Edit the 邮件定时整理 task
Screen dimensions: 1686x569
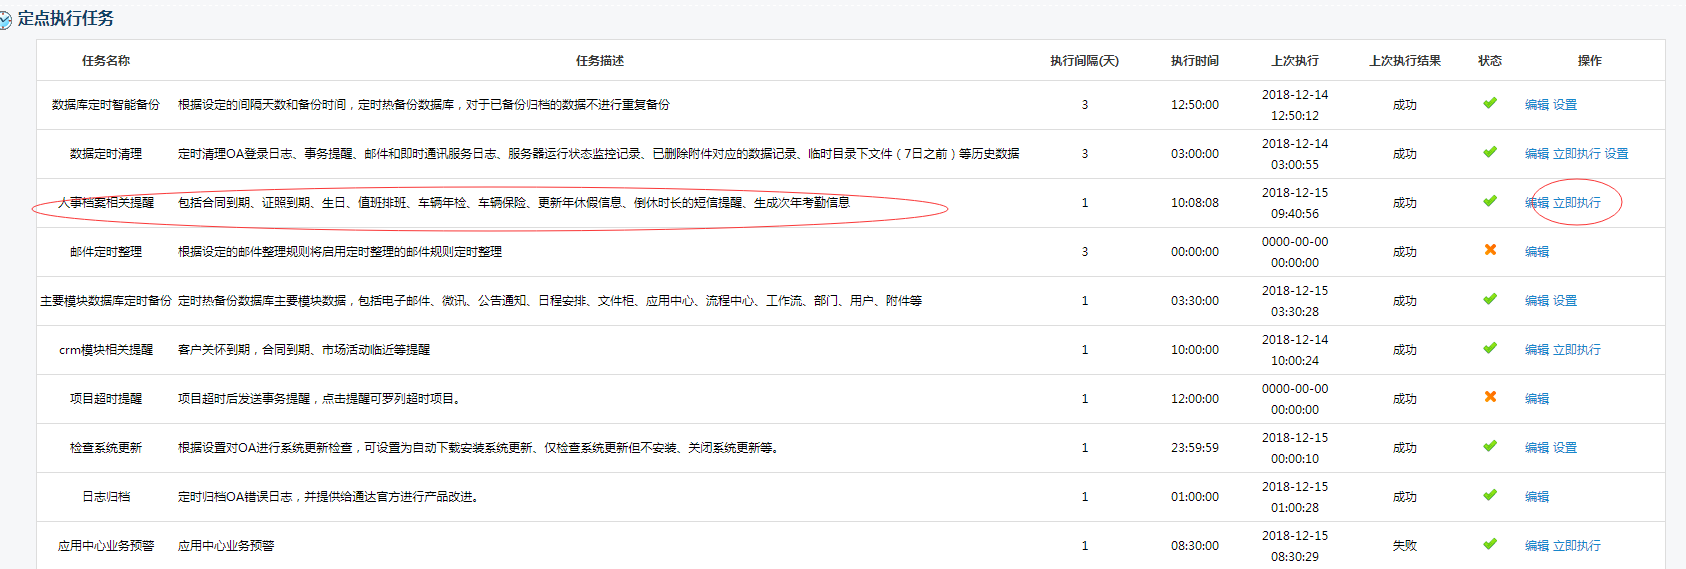point(1536,252)
